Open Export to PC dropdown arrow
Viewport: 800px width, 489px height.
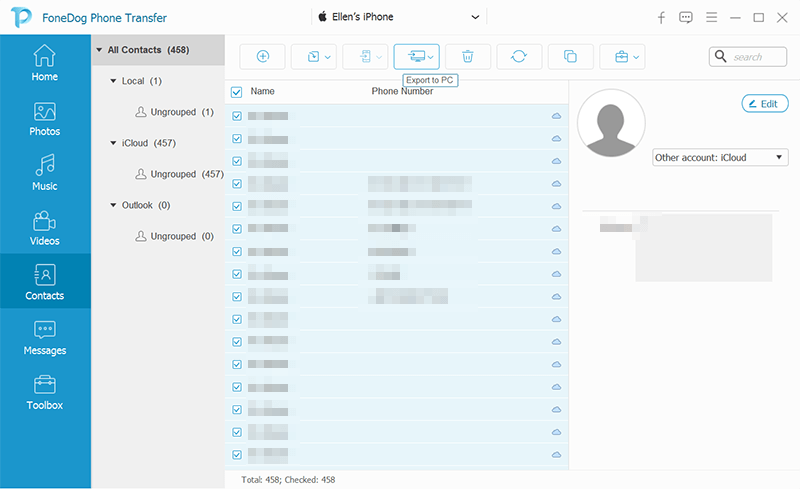tap(431, 57)
